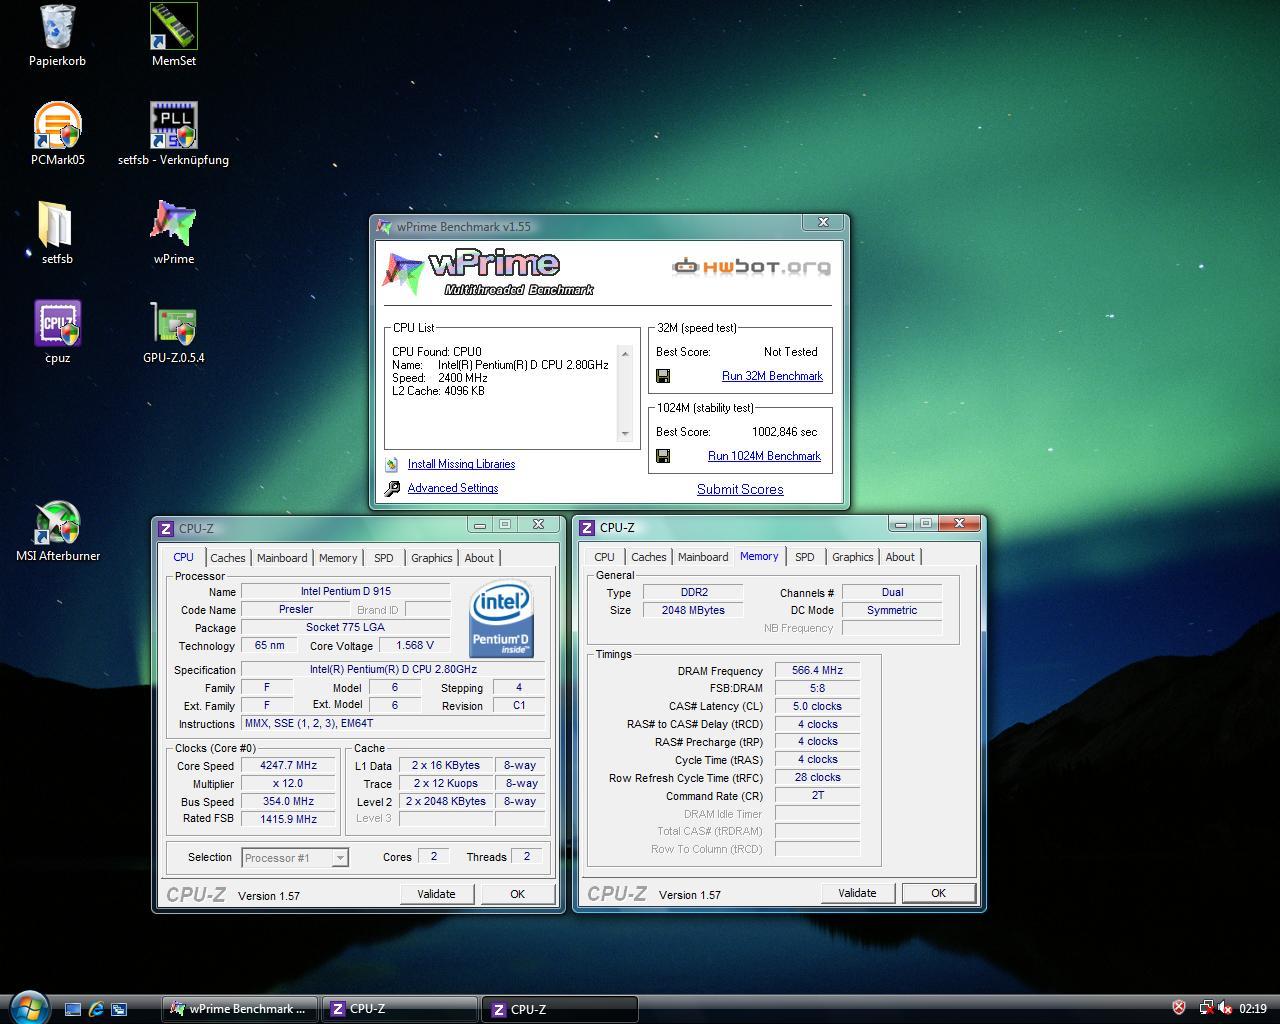Open SPD tab in right CPU-Z window

coord(805,557)
